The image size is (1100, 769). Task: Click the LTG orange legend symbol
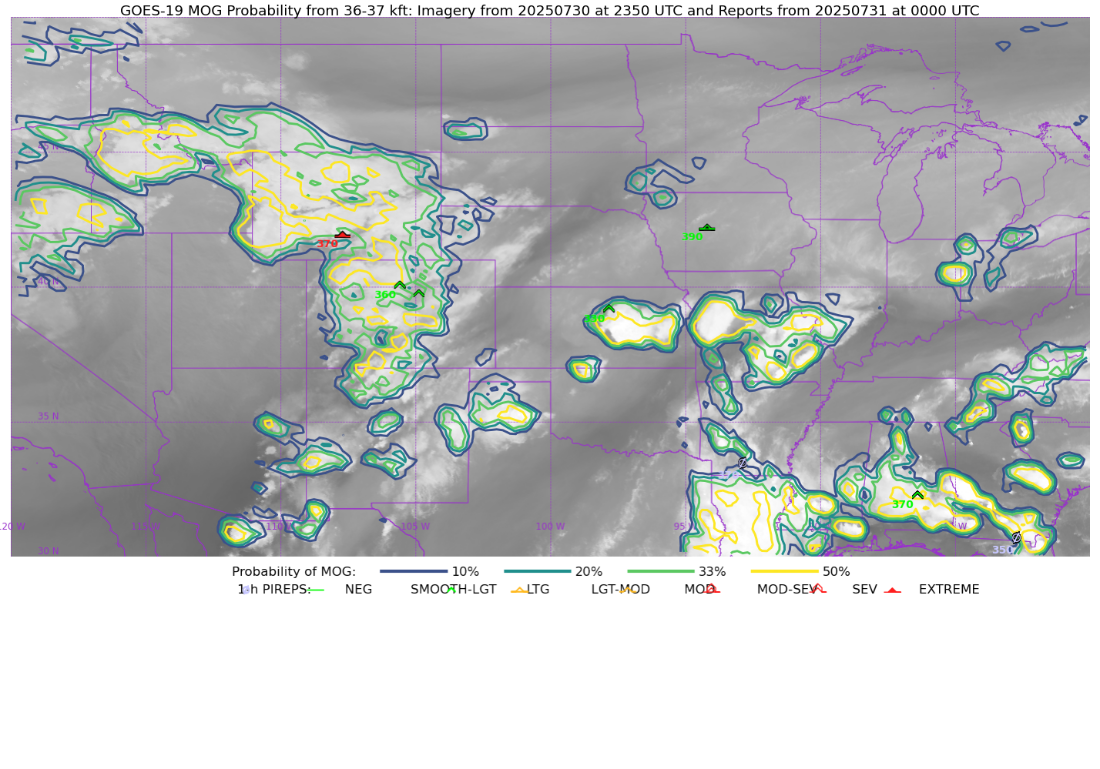click(x=519, y=590)
